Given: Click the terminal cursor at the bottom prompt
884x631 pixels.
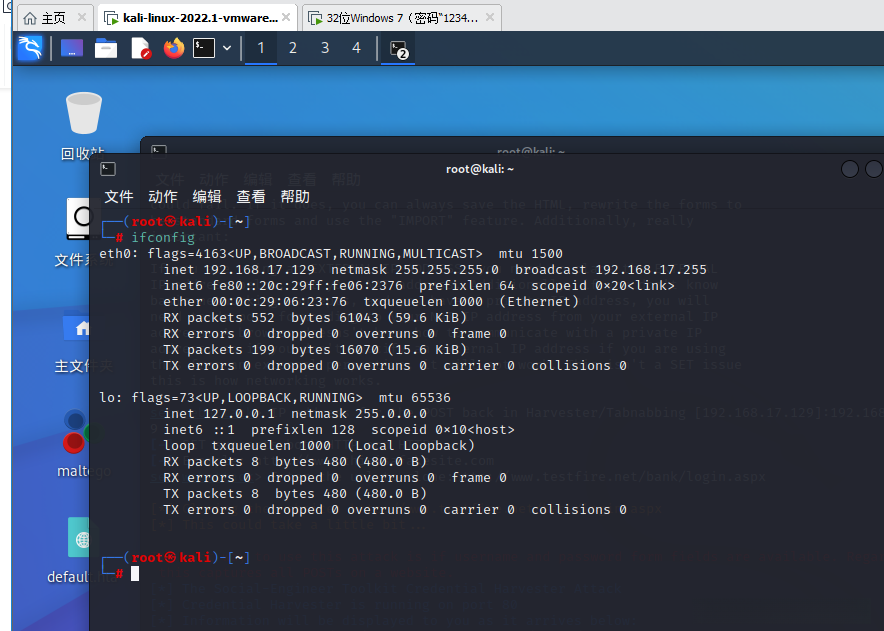Looking at the screenshot, I should [135, 573].
